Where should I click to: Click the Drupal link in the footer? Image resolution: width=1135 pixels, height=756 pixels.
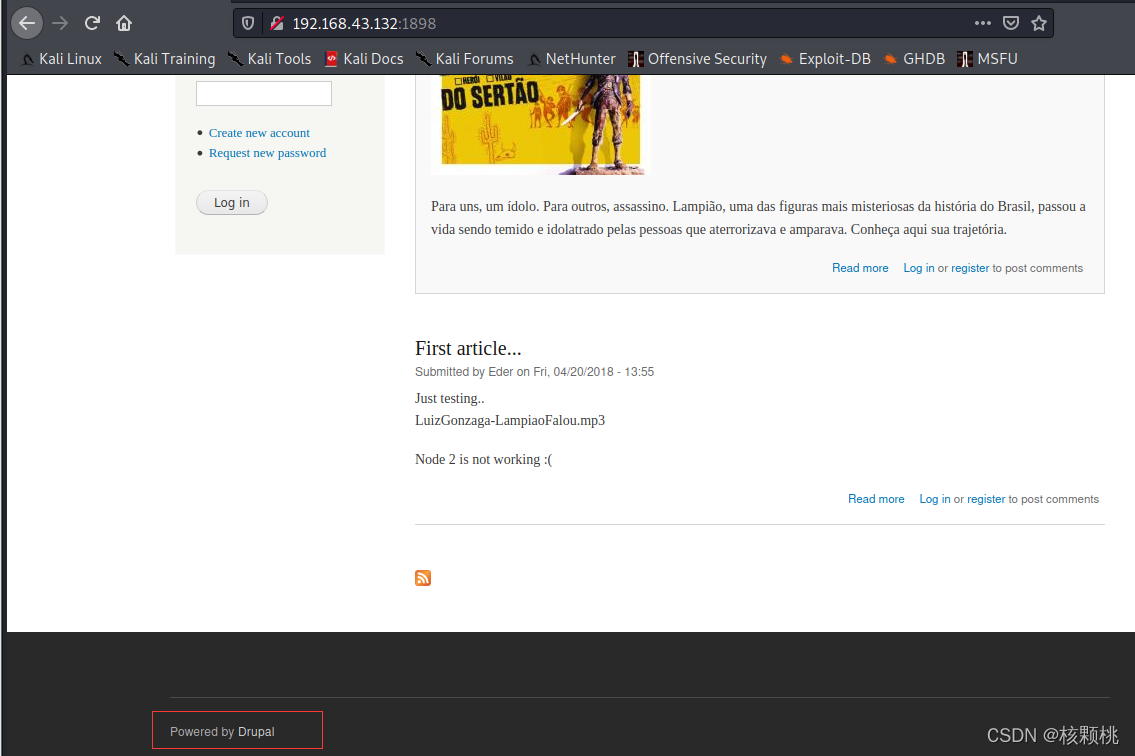coord(256,731)
